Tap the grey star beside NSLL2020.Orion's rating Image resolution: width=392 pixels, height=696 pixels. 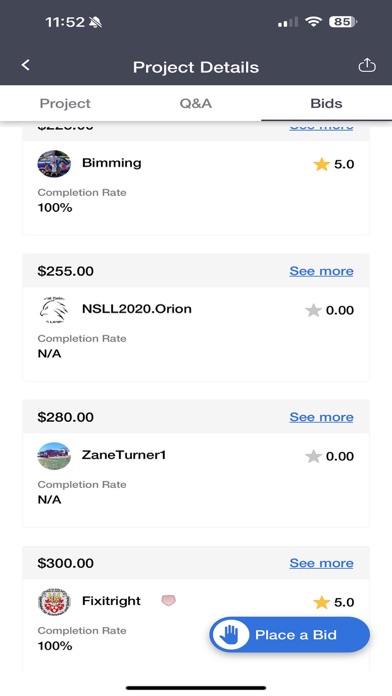(x=313, y=310)
